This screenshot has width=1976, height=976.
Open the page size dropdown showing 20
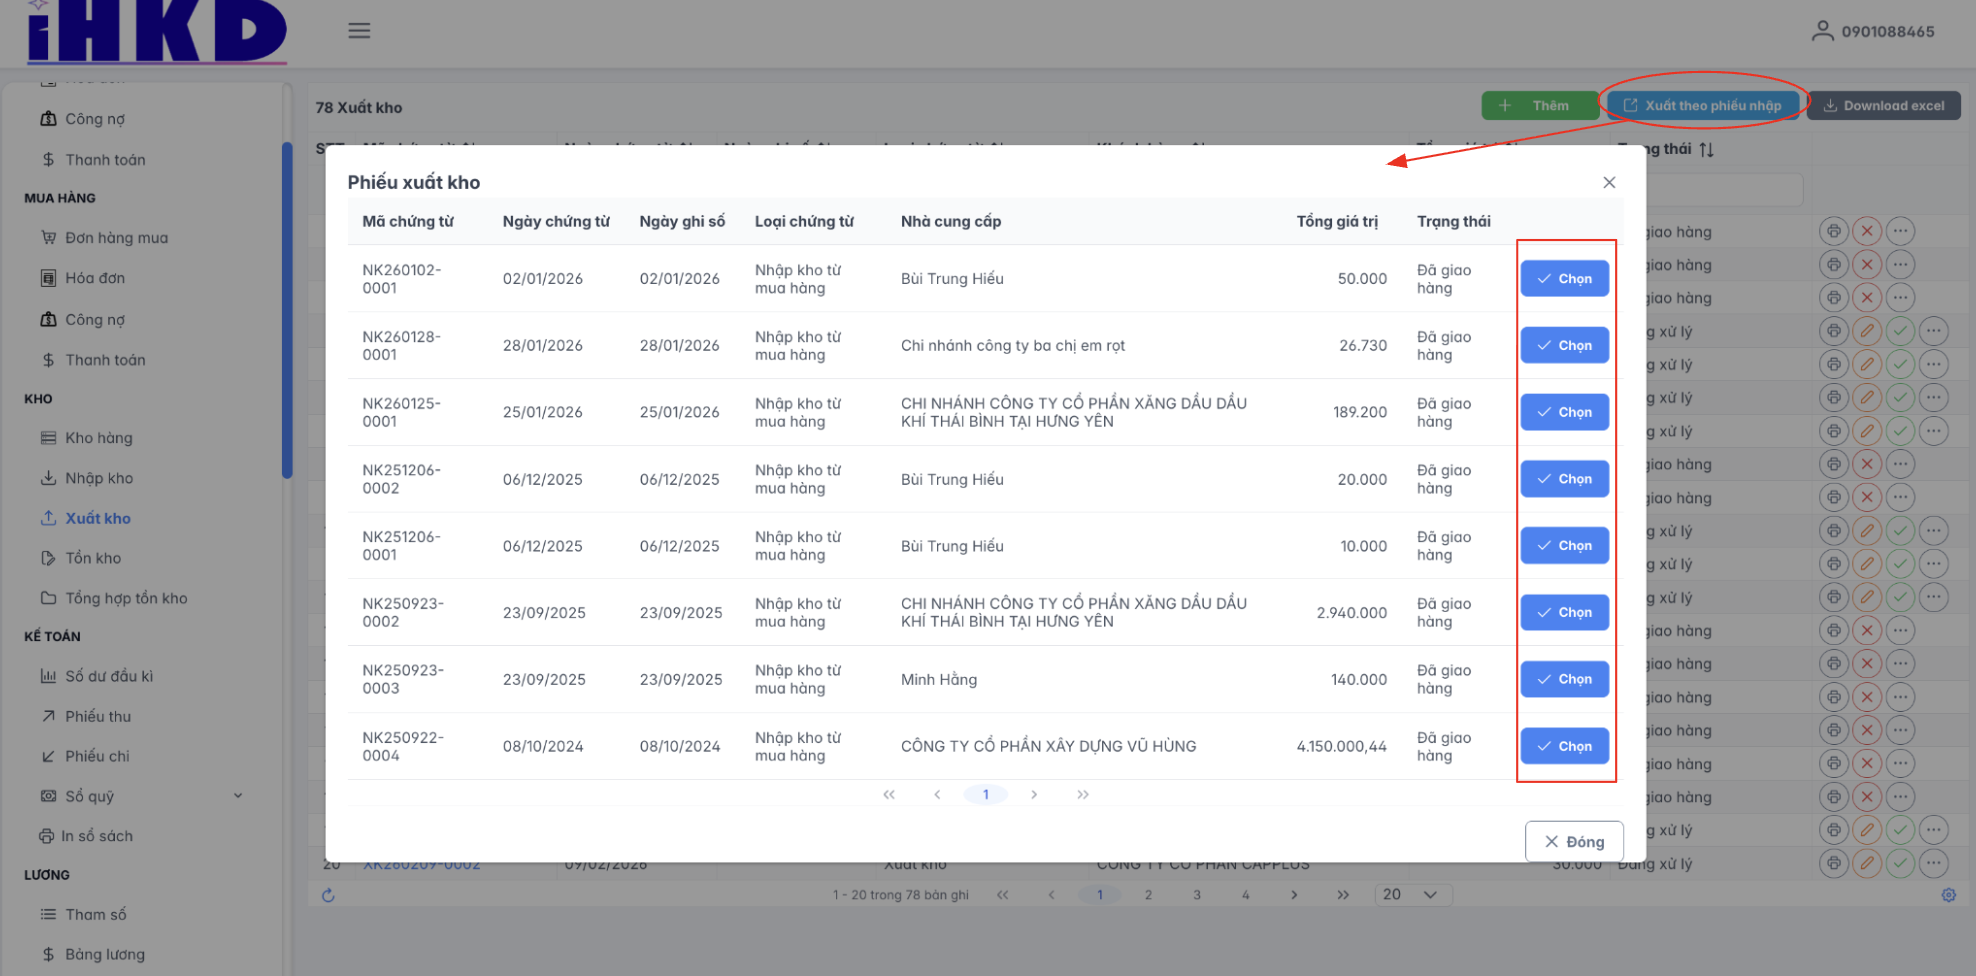coord(1412,895)
